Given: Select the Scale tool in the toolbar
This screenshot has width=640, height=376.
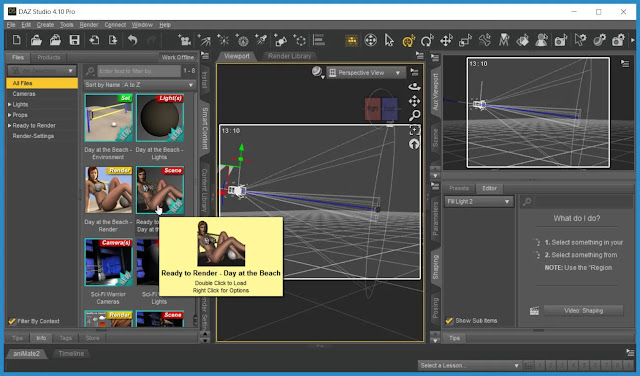Looking at the screenshot, I should [465, 40].
